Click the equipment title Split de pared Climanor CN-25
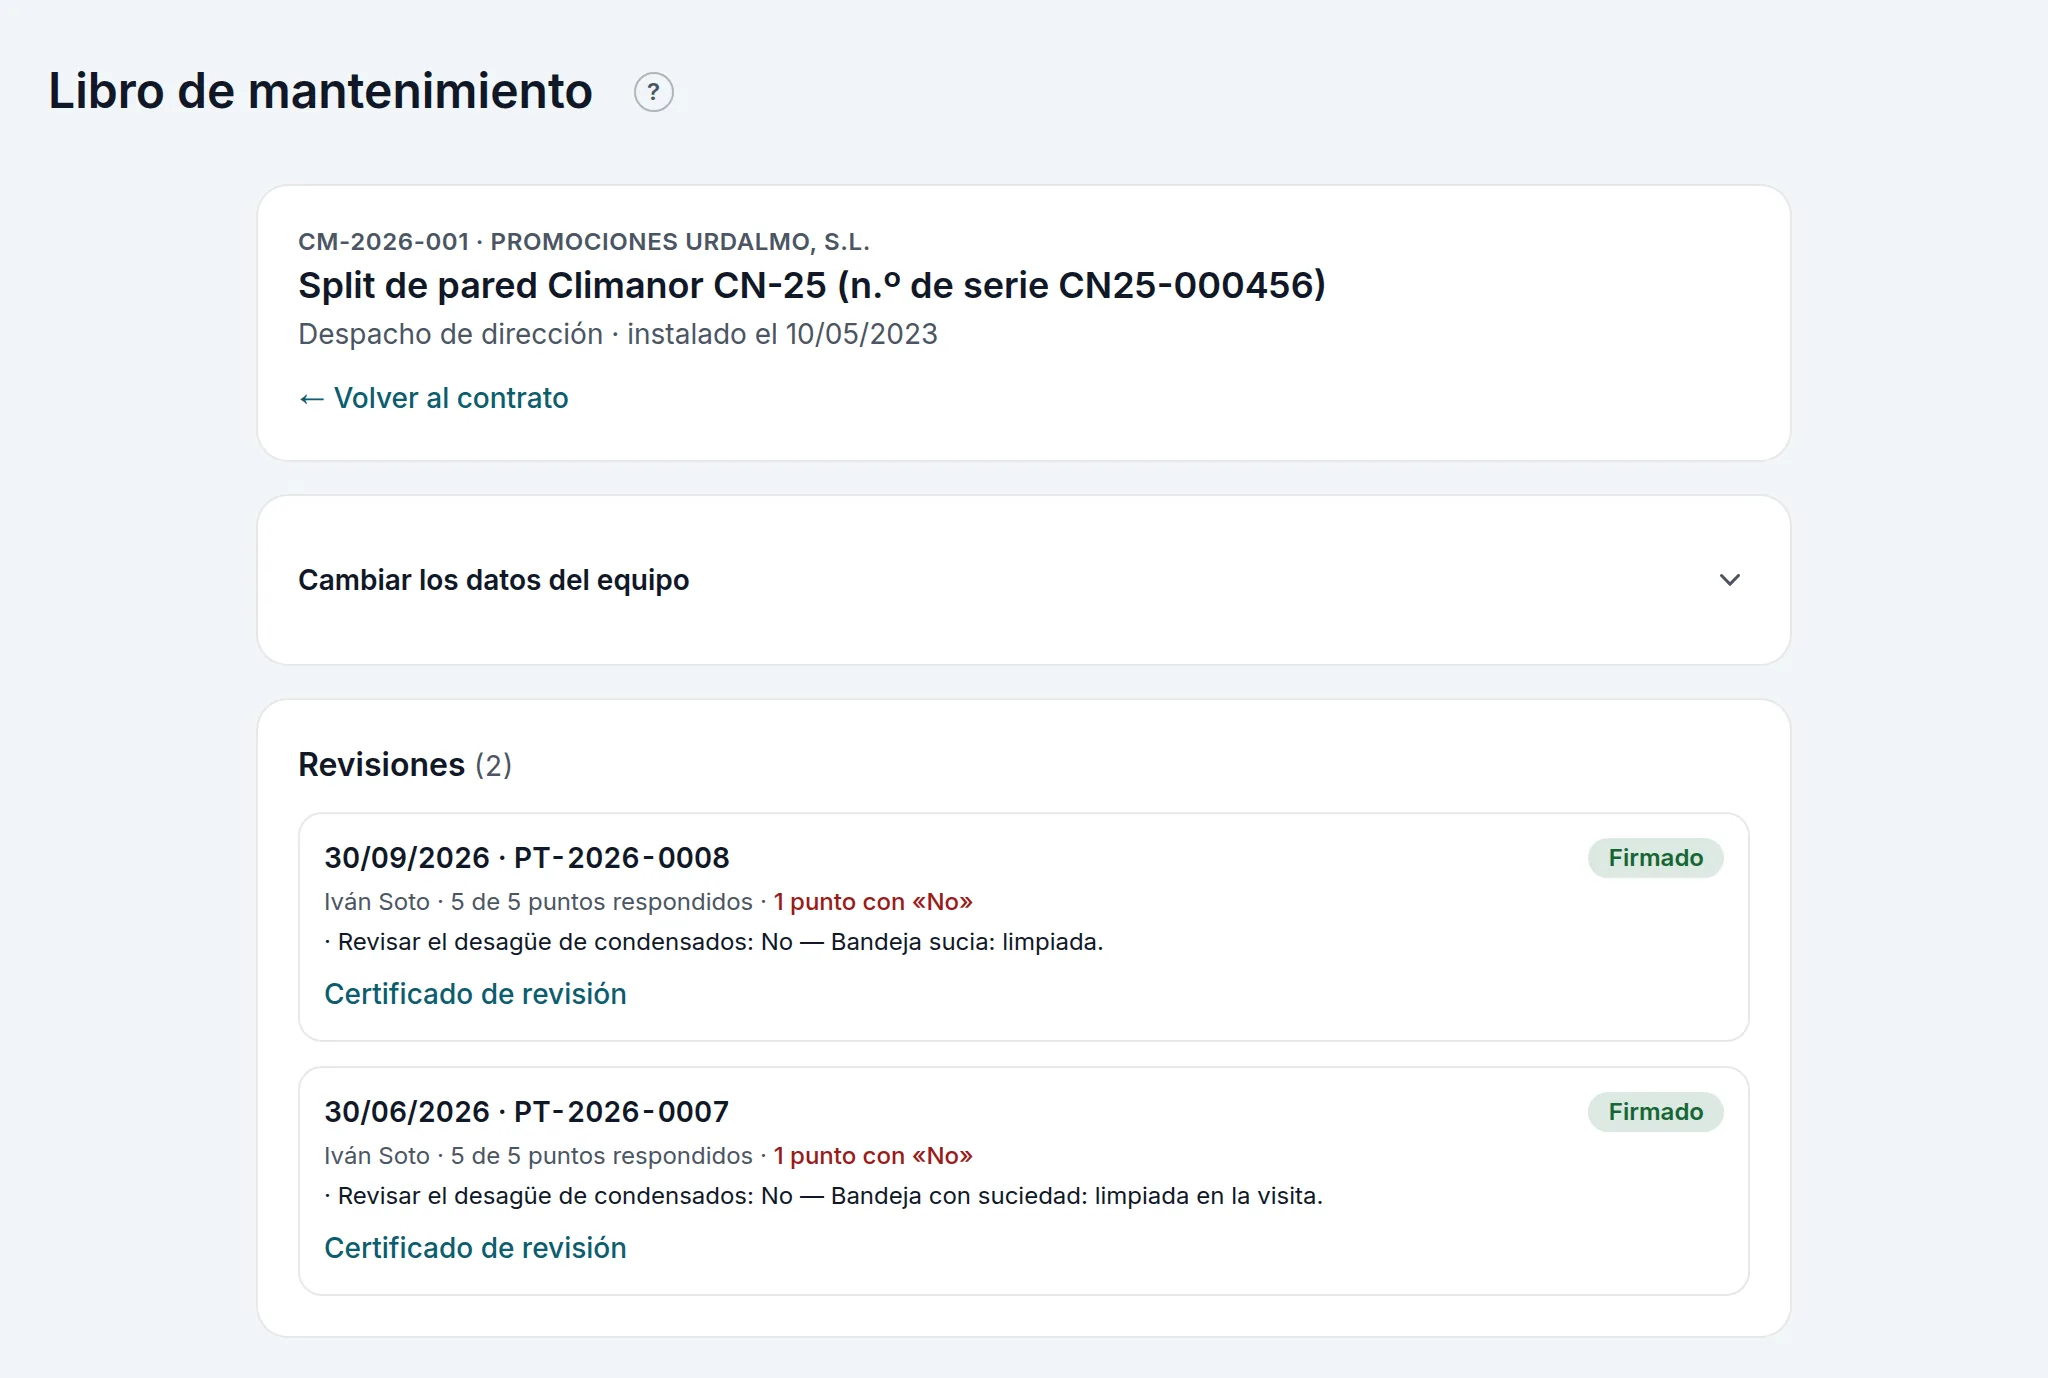This screenshot has width=2048, height=1378. [812, 285]
